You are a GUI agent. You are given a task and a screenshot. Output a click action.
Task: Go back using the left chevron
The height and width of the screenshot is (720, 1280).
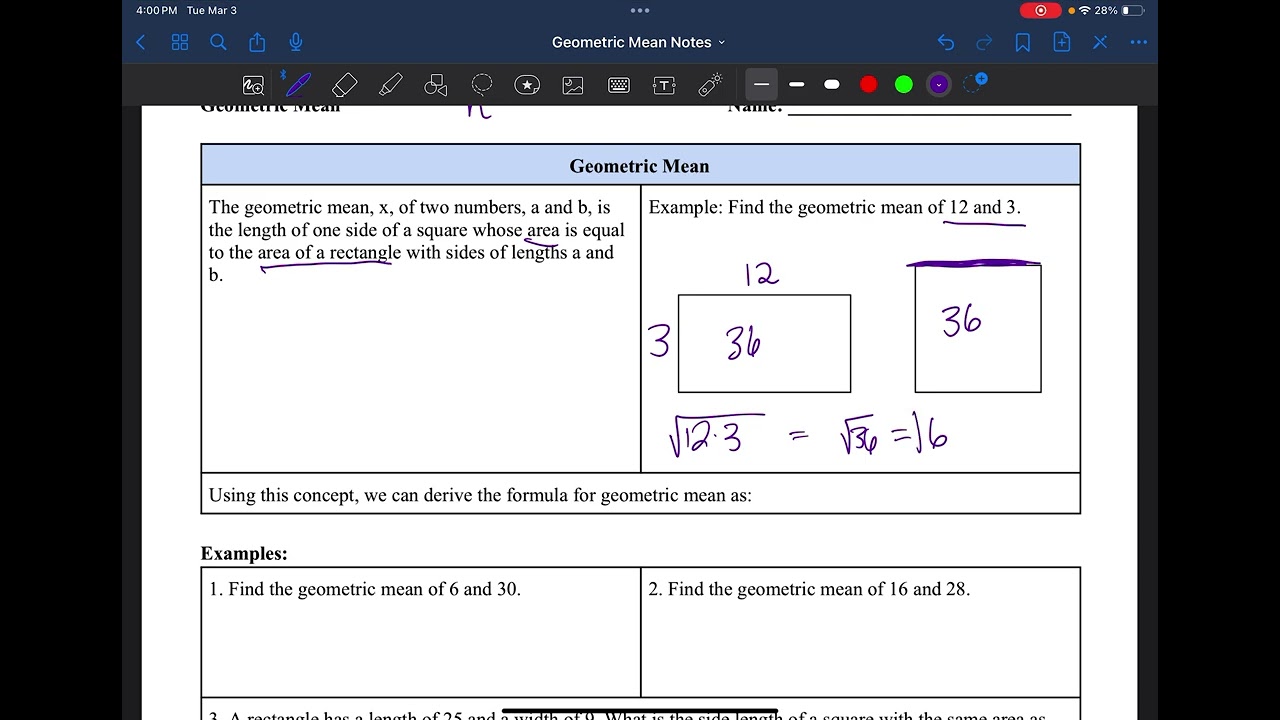pyautogui.click(x=141, y=42)
